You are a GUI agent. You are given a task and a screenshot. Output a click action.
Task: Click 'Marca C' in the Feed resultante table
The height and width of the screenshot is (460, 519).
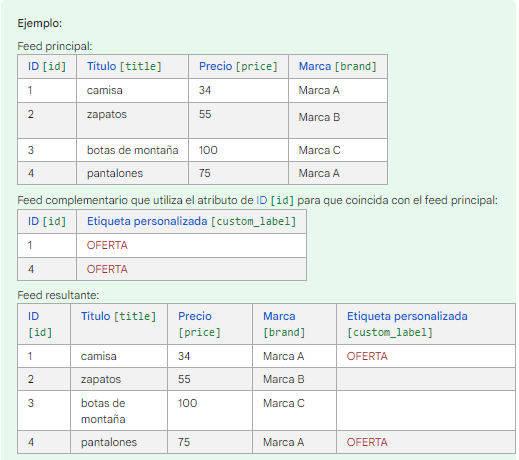pyautogui.click(x=284, y=403)
